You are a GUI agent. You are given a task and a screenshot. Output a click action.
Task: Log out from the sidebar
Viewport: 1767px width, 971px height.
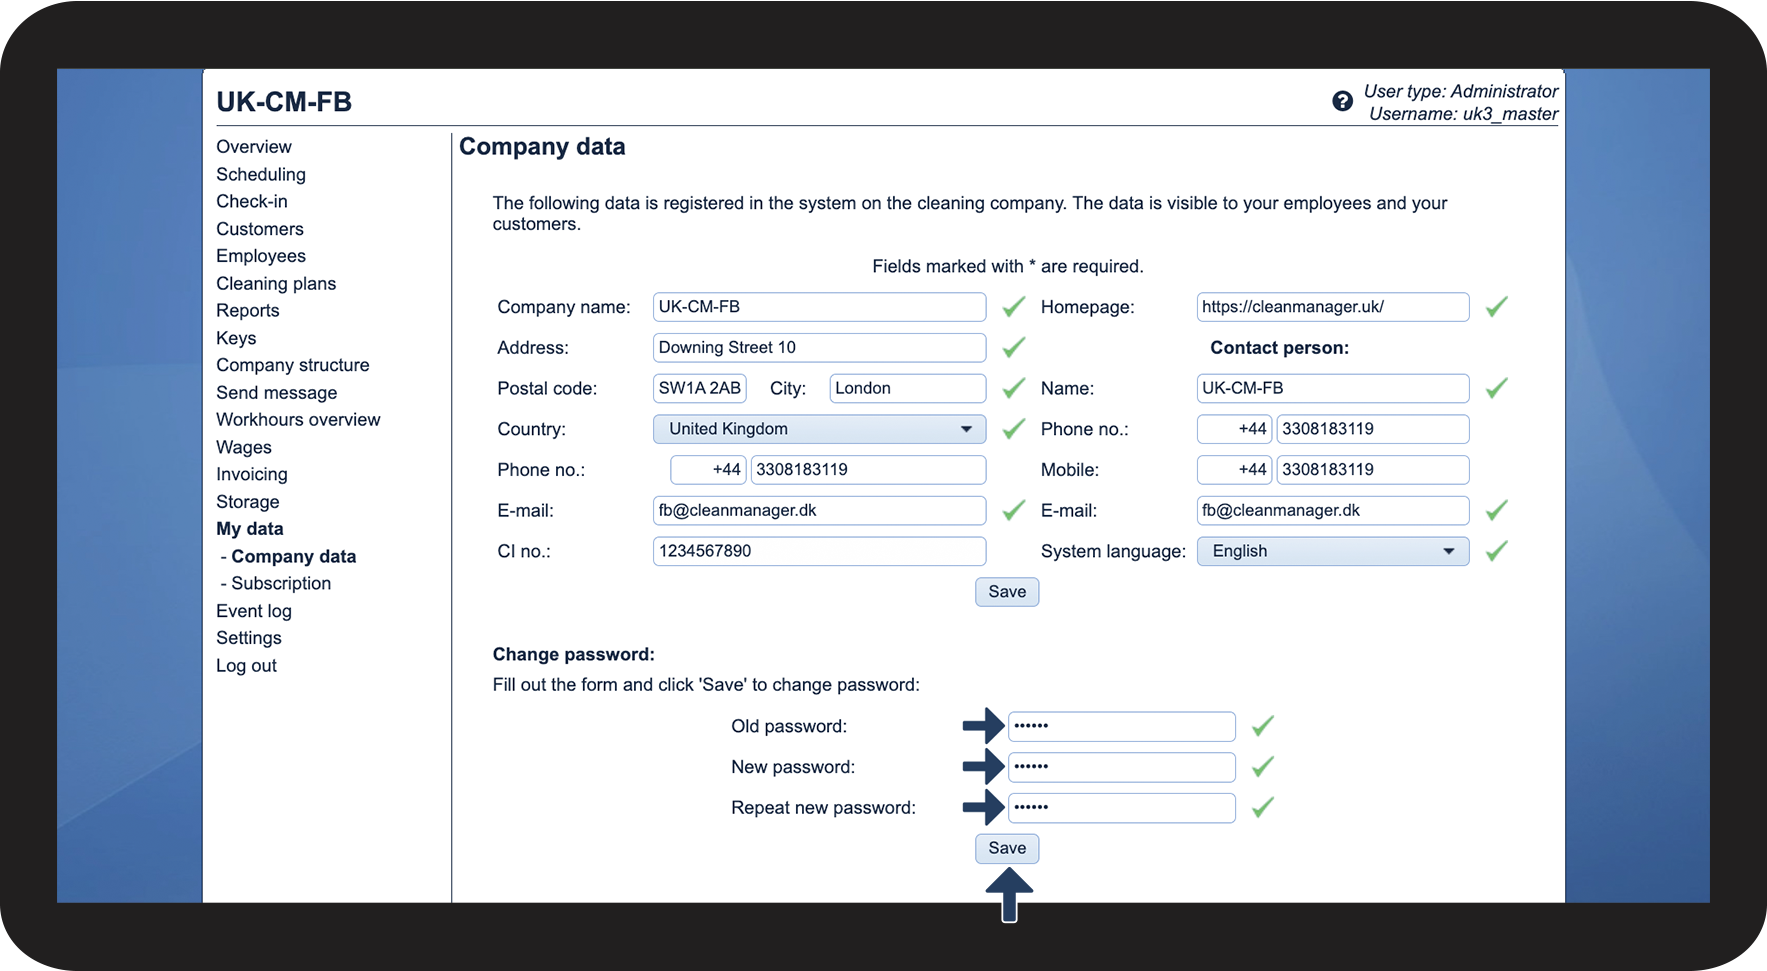click(246, 666)
